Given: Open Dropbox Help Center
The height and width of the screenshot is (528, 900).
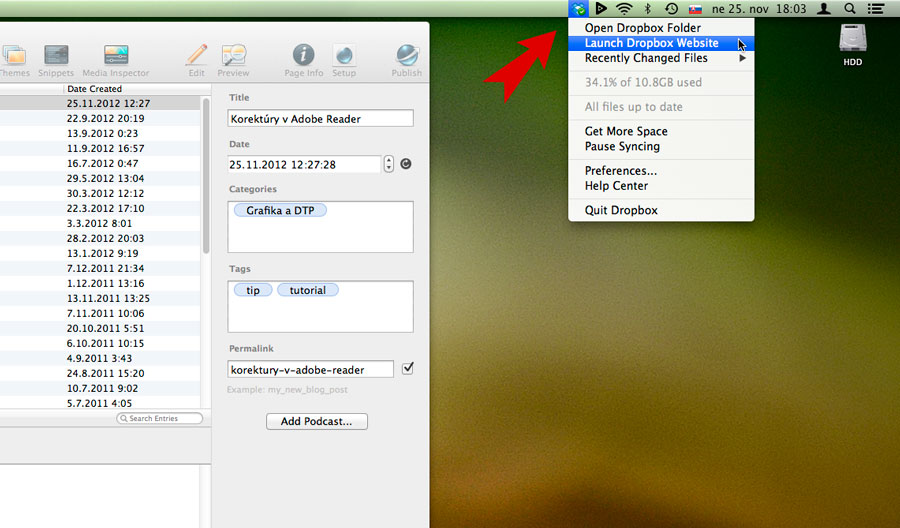Looking at the screenshot, I should 661,186.
